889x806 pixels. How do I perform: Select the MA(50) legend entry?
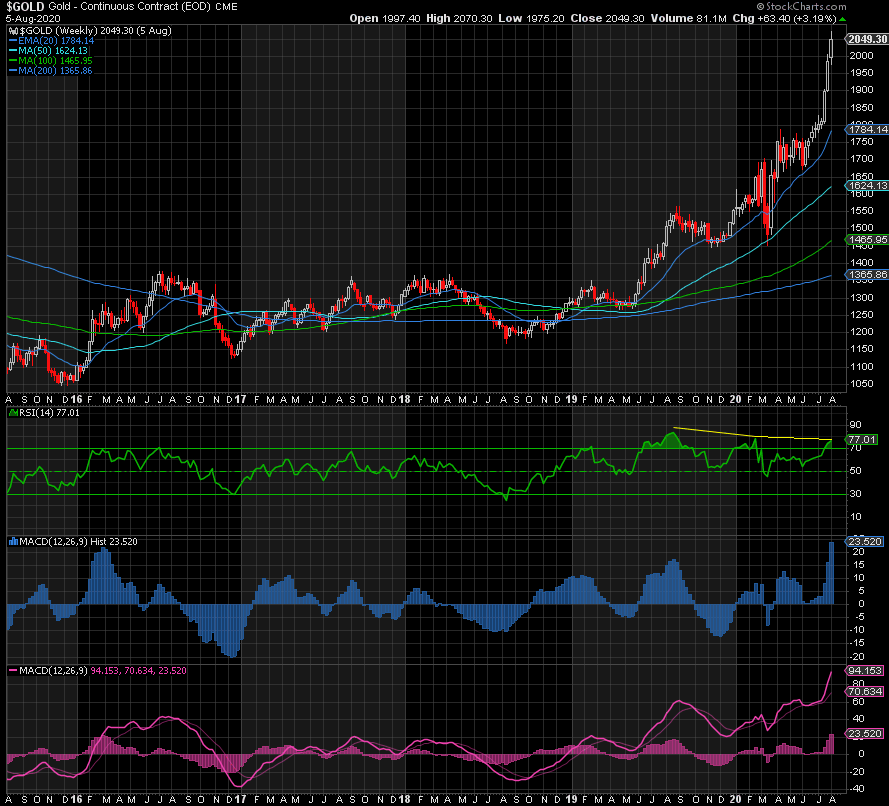point(43,51)
